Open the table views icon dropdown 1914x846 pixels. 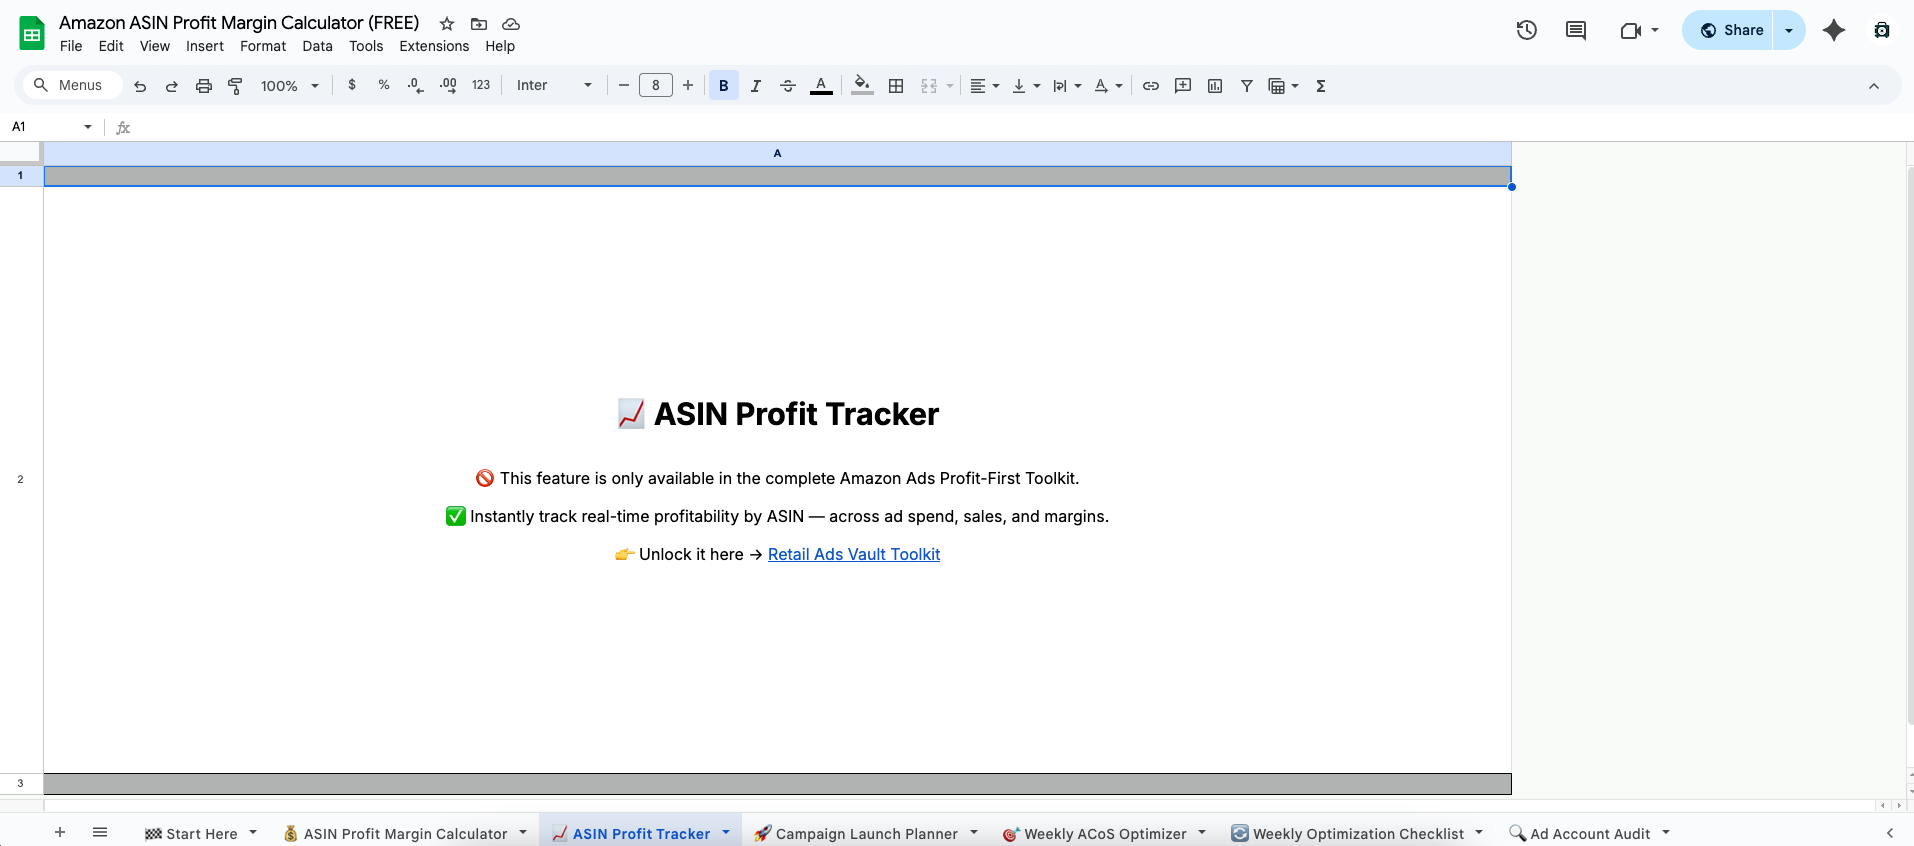point(1283,86)
